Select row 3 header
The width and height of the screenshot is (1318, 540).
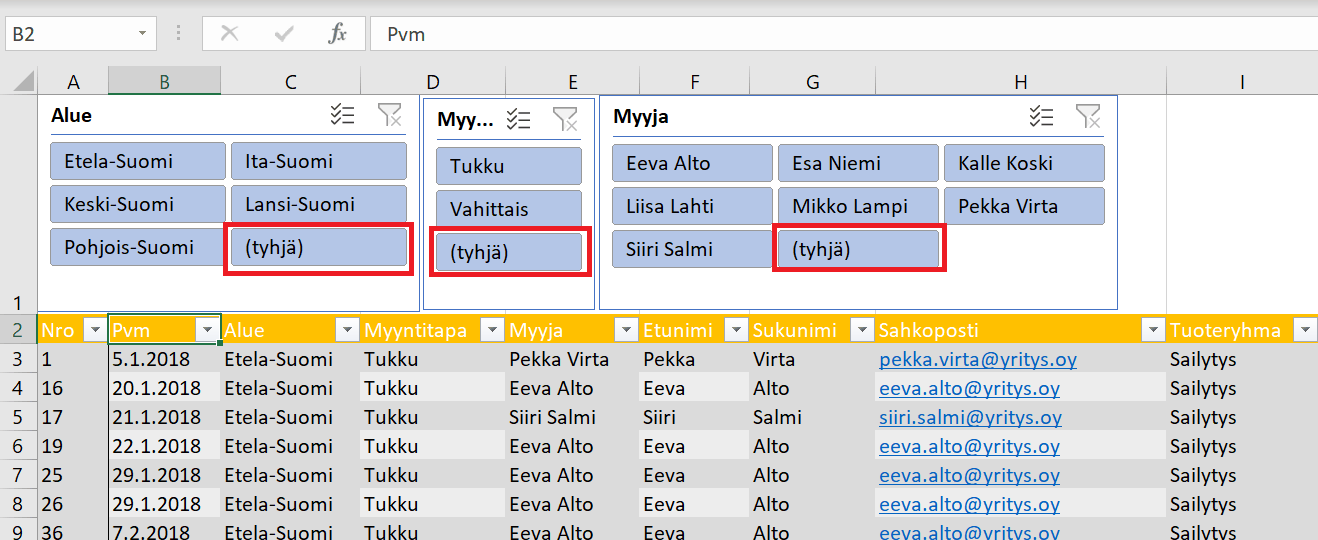pos(18,359)
